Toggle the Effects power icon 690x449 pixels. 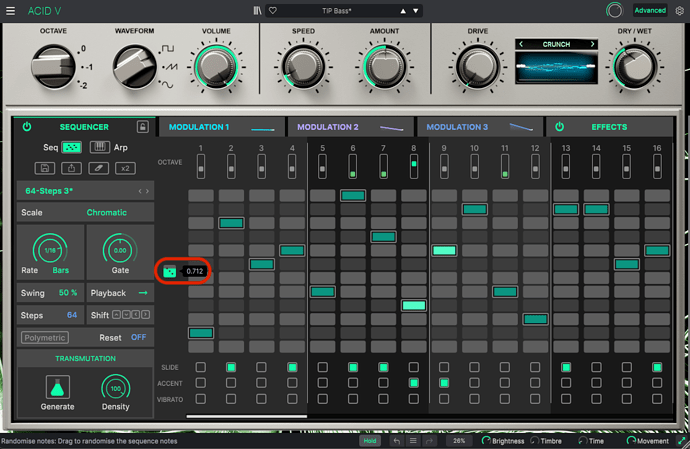coord(559,127)
